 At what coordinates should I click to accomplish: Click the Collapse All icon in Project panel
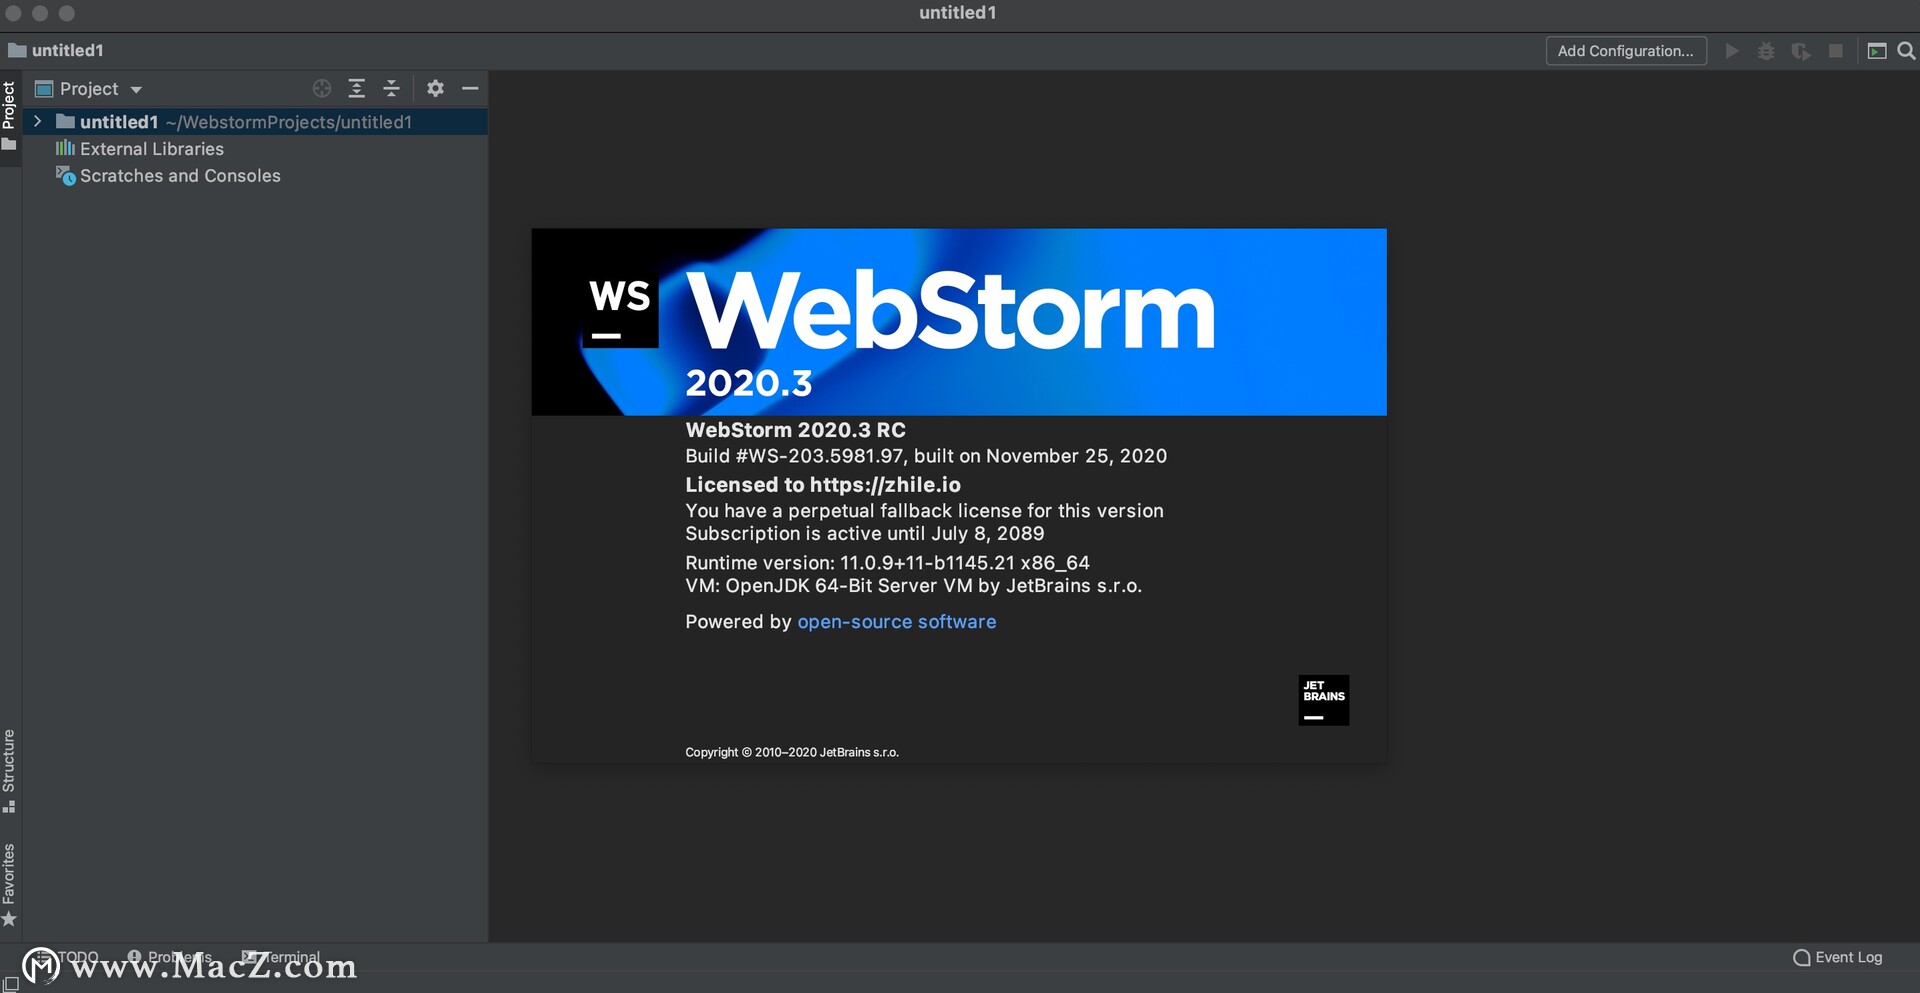[x=391, y=88]
